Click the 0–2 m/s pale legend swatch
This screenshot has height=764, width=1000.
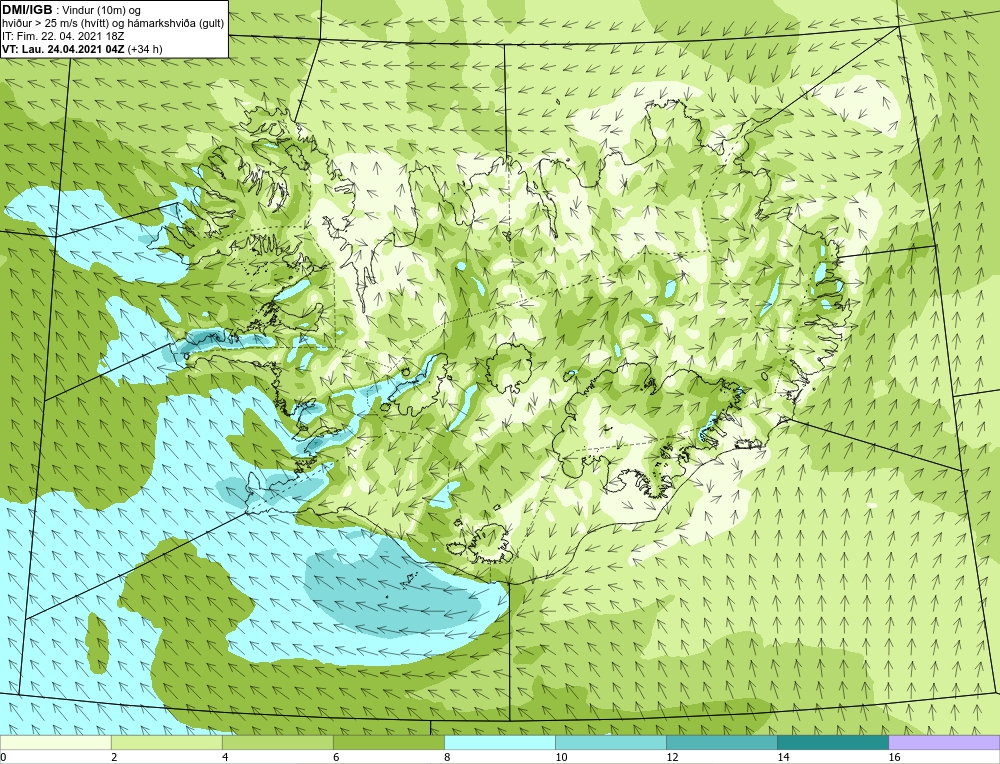coord(55,742)
